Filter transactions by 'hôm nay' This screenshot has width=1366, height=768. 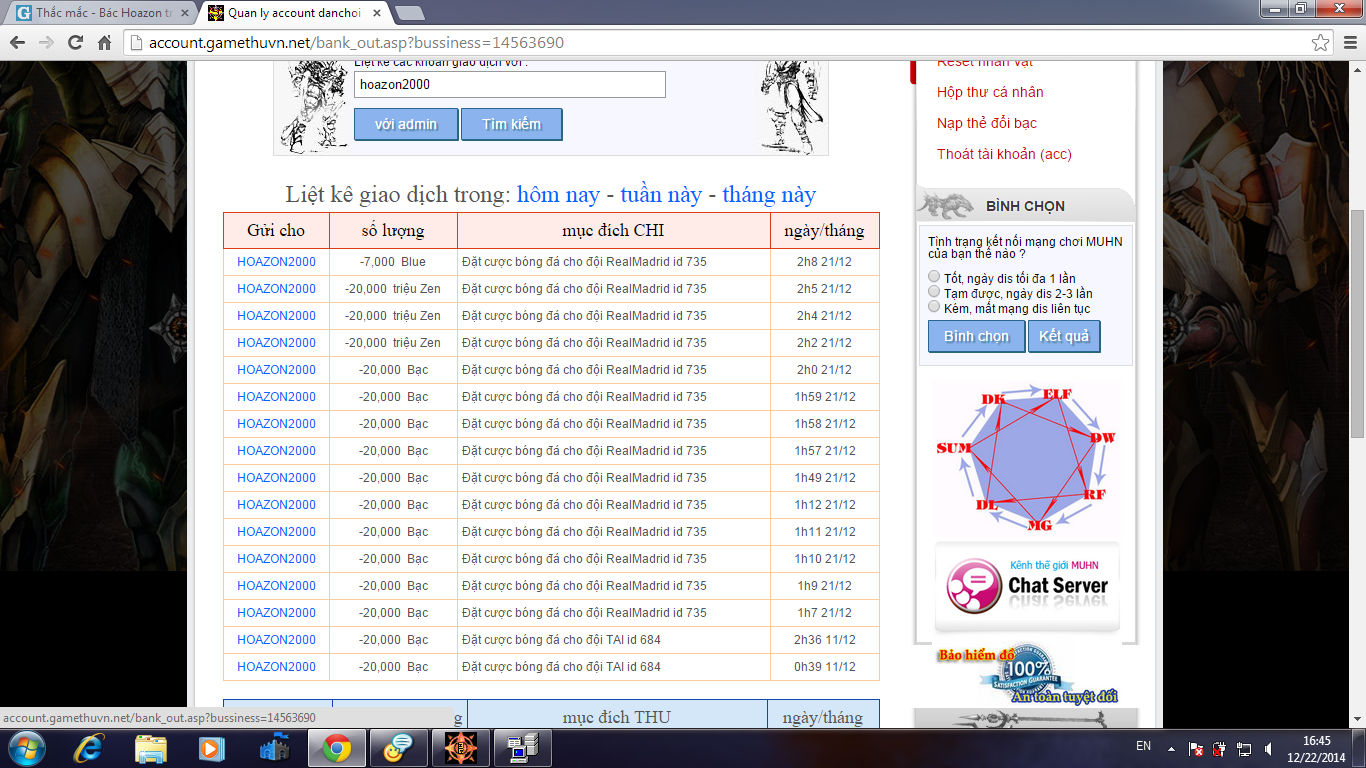558,194
